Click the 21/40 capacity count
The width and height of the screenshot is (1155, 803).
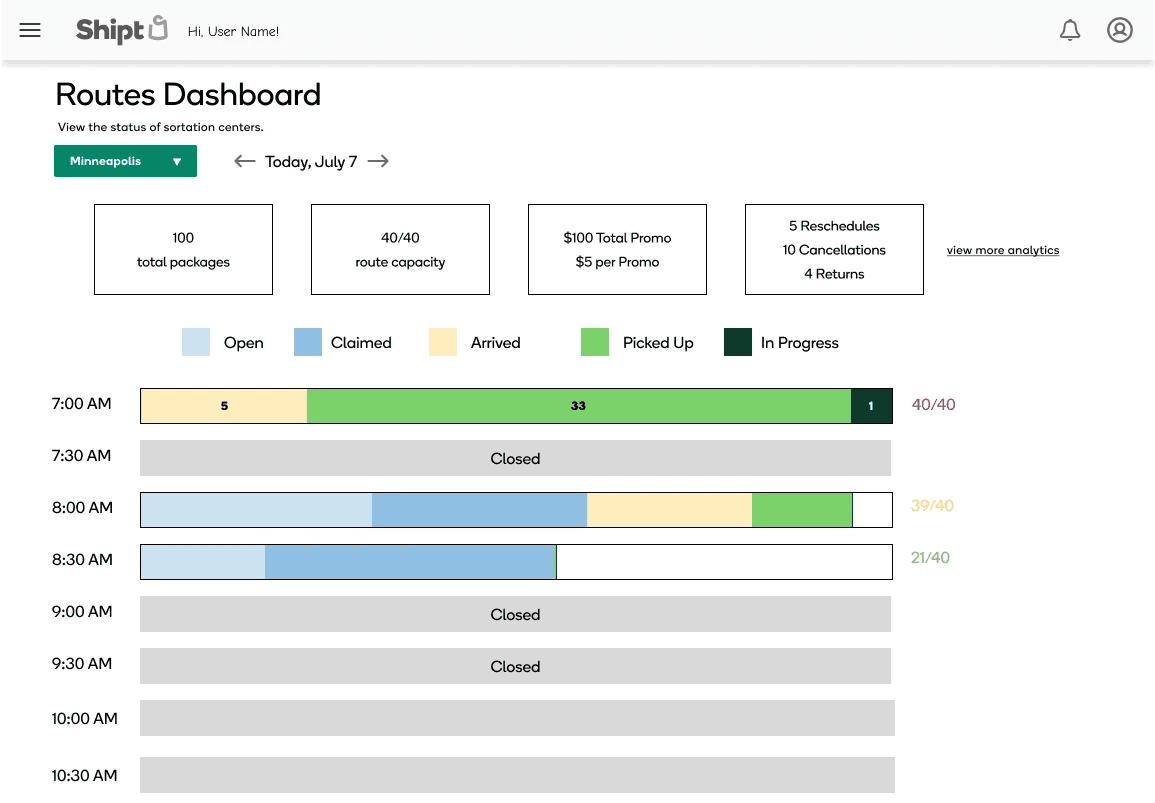pos(930,558)
